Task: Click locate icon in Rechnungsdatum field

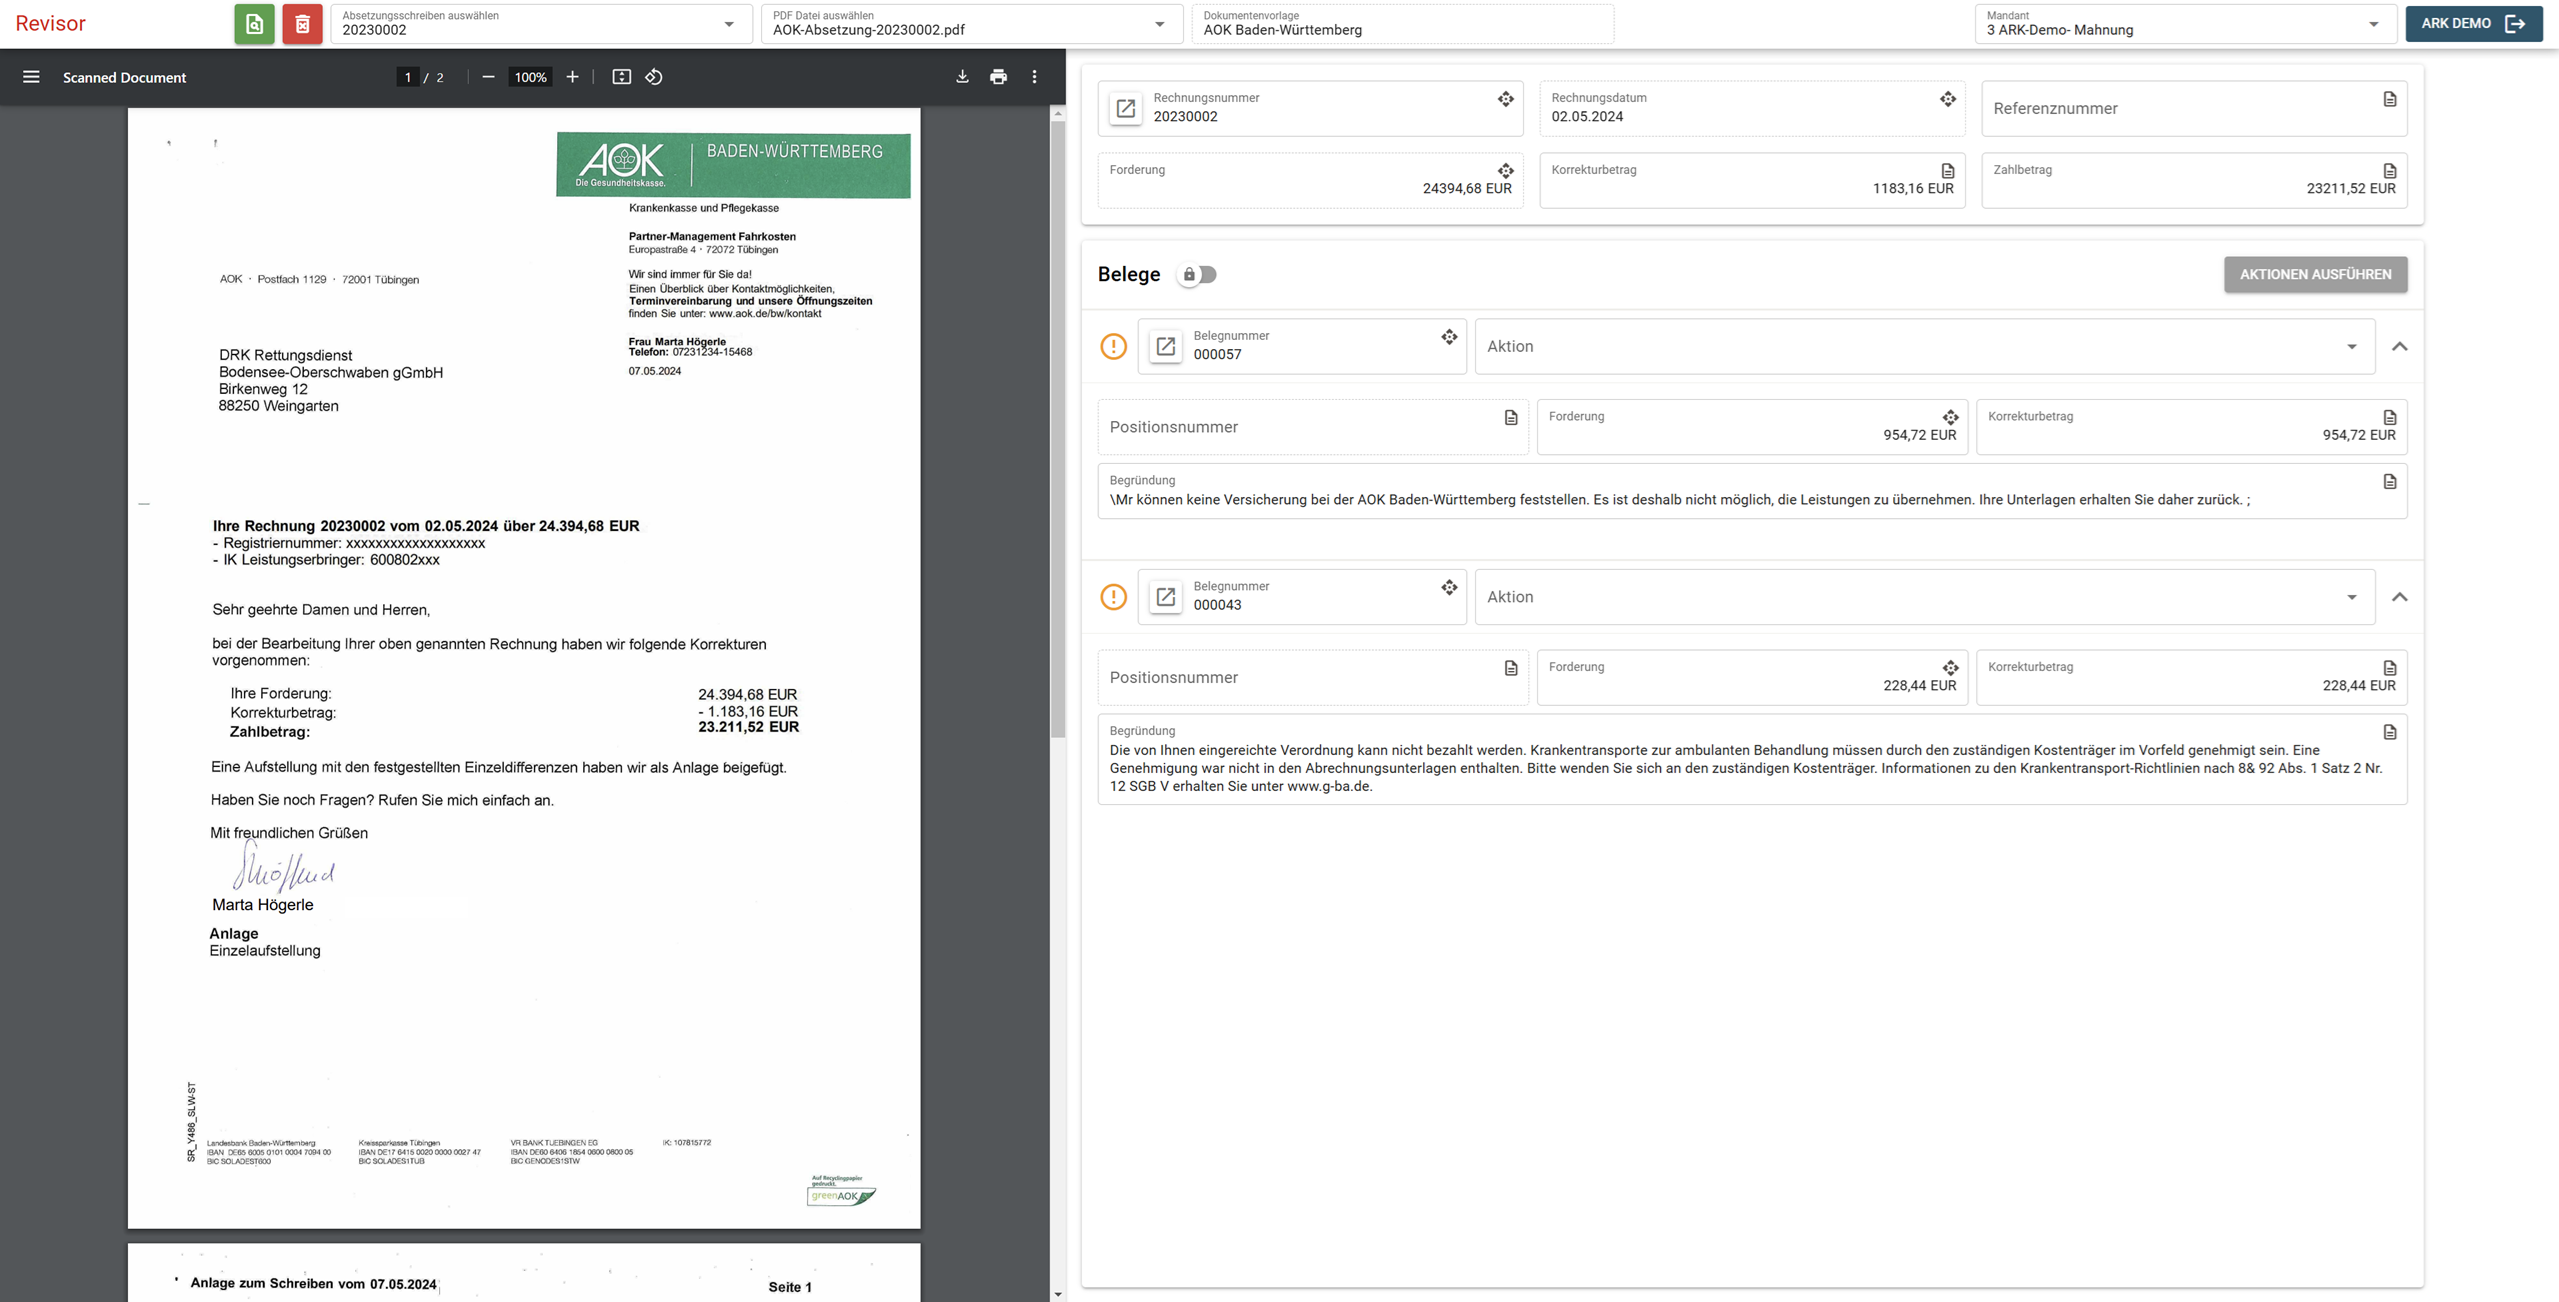Action: pos(1947,99)
